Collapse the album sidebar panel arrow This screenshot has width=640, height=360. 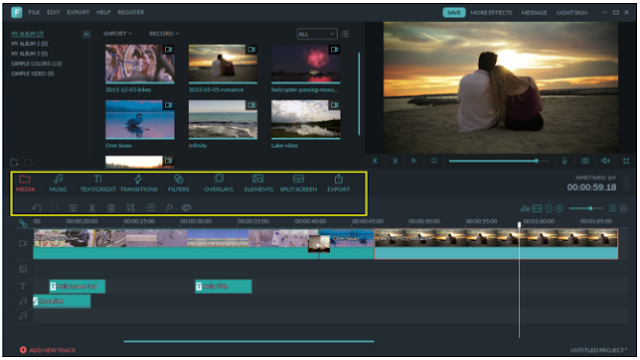tap(86, 34)
